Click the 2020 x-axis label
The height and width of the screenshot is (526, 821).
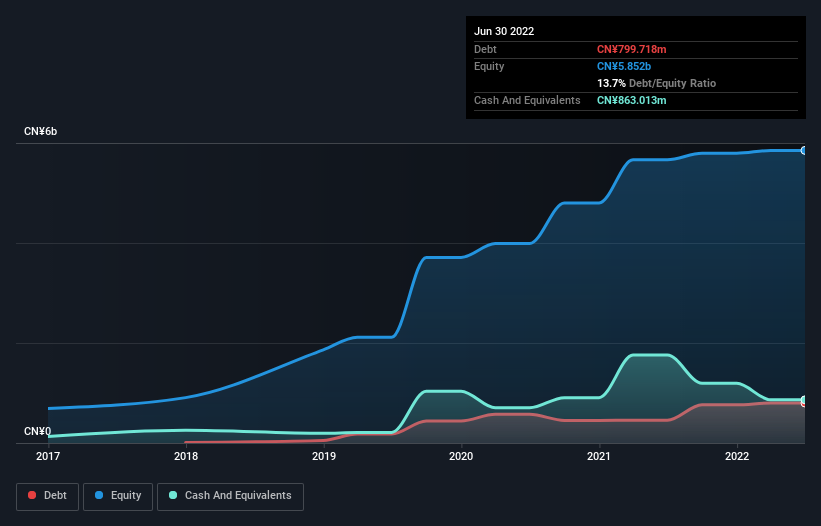(x=461, y=456)
